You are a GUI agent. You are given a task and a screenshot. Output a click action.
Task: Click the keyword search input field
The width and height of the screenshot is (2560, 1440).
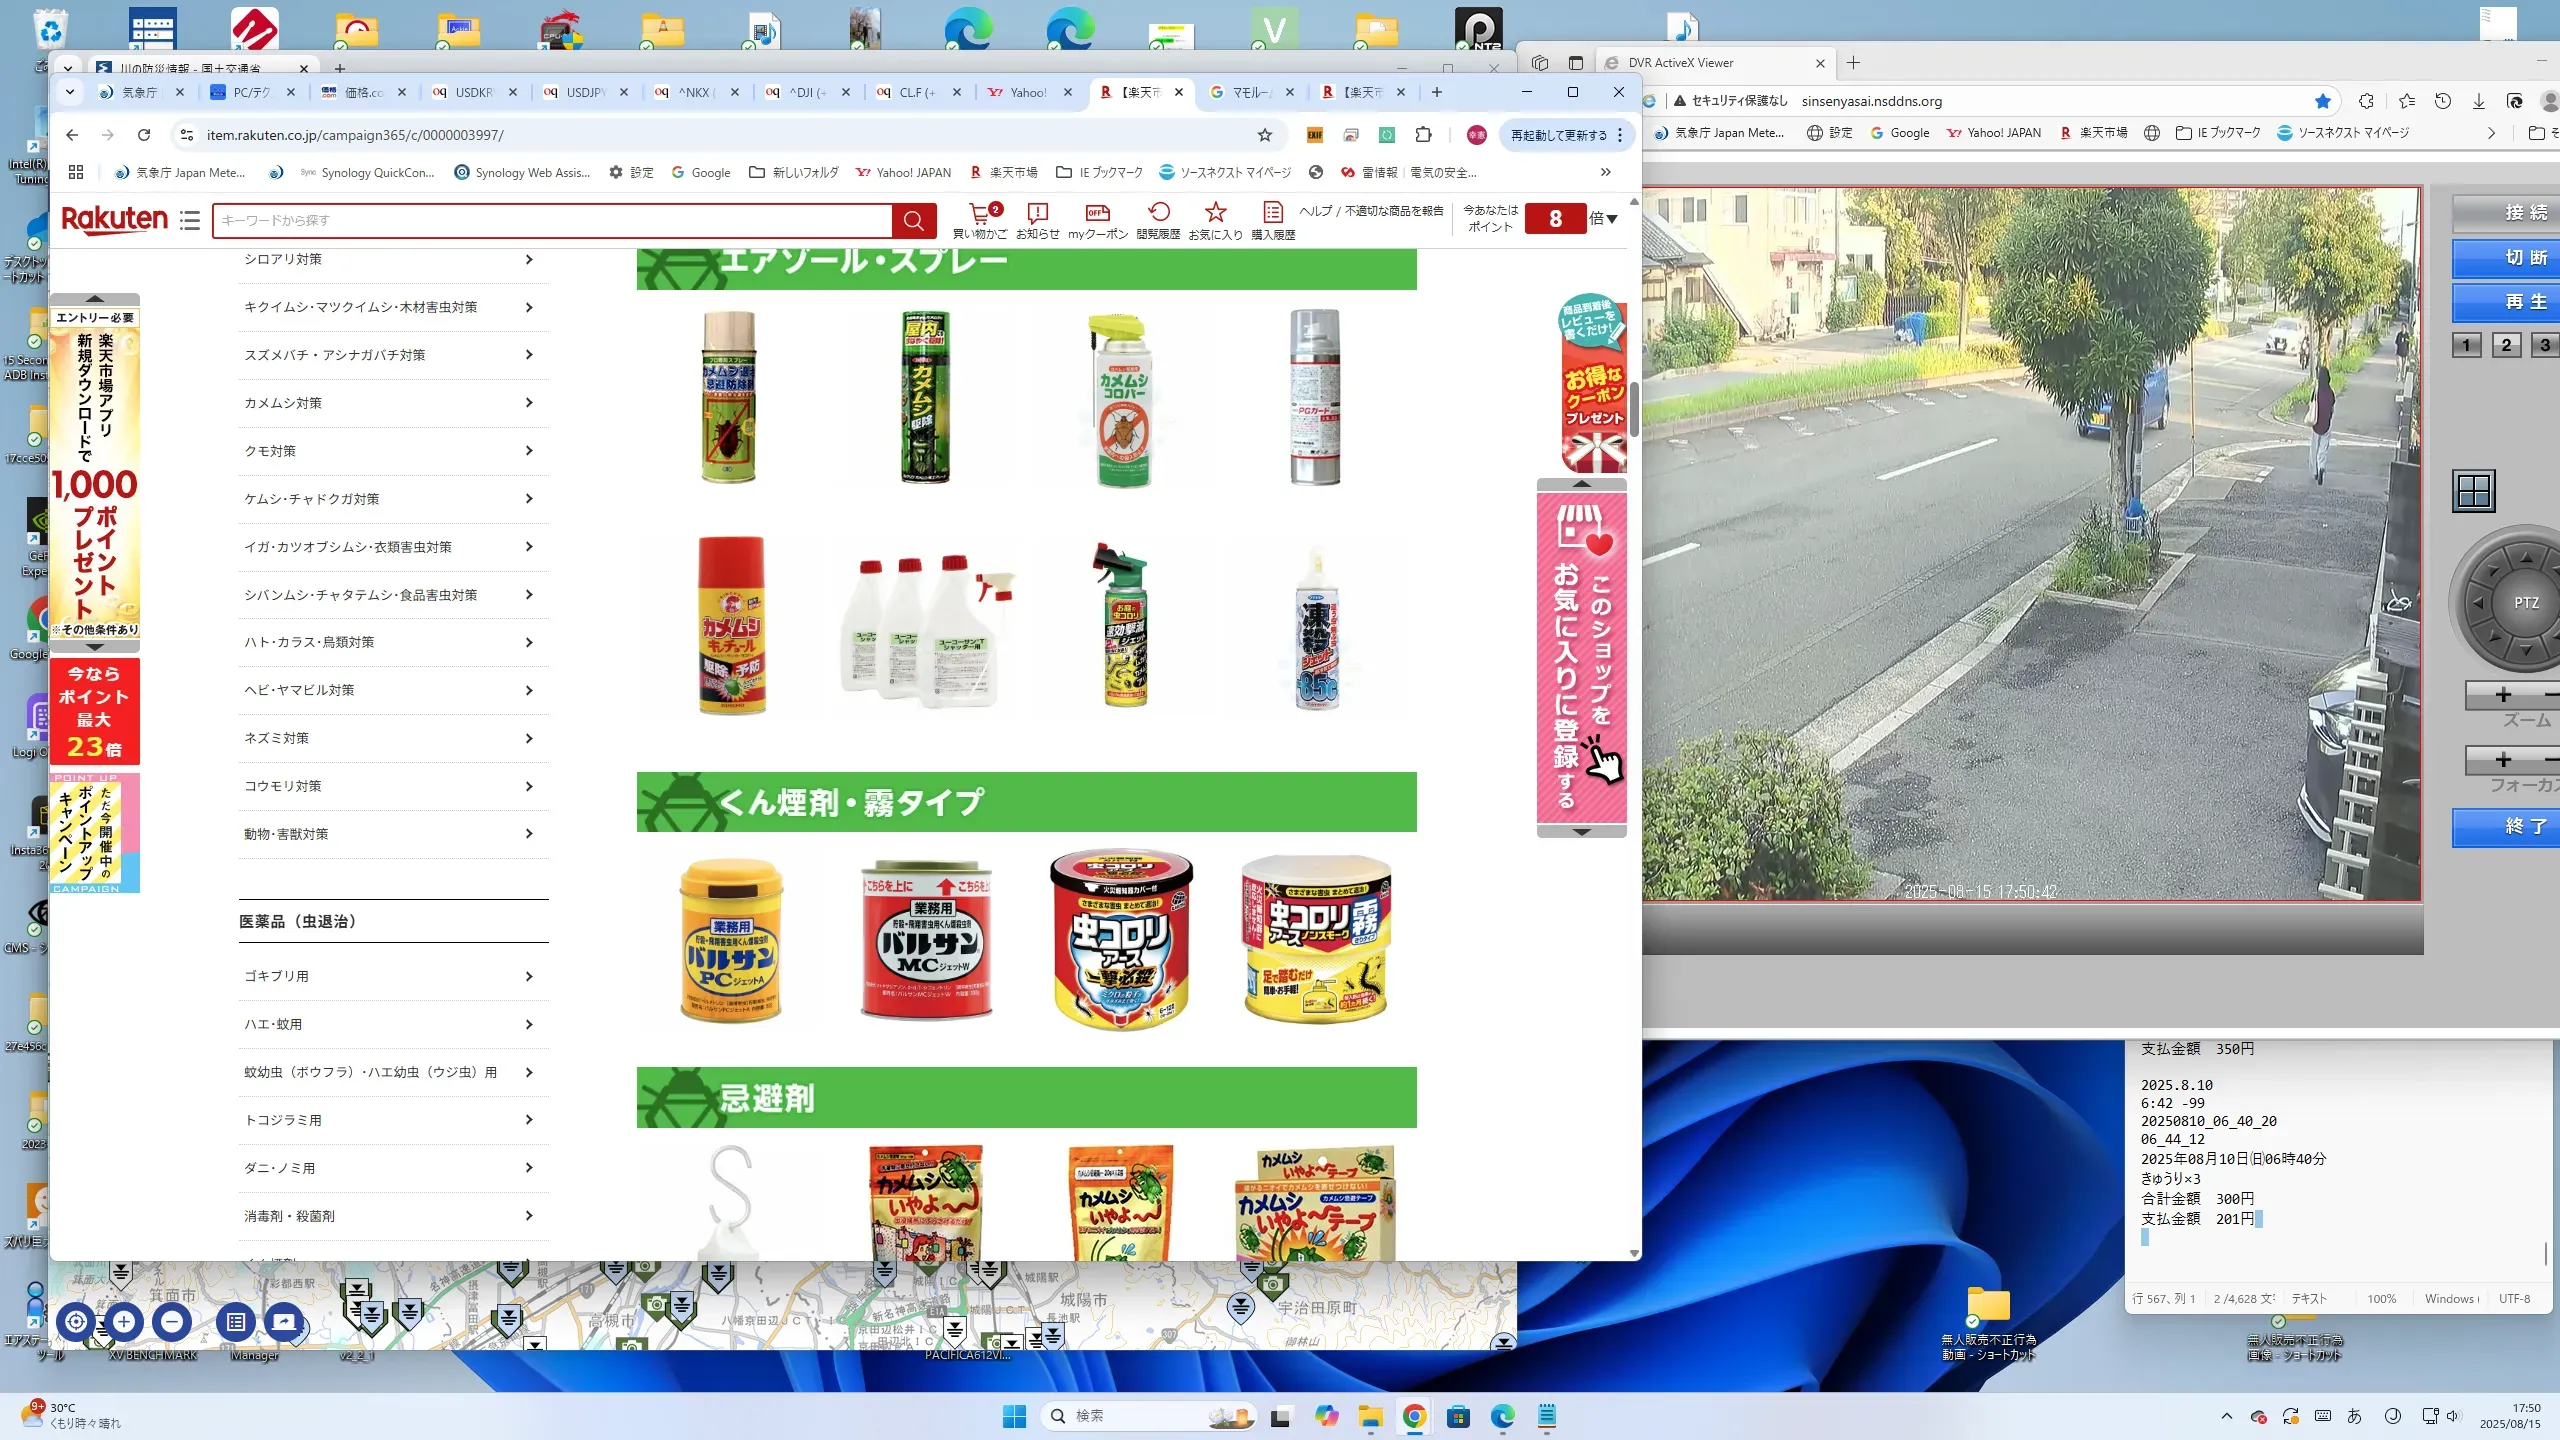pyautogui.click(x=552, y=220)
